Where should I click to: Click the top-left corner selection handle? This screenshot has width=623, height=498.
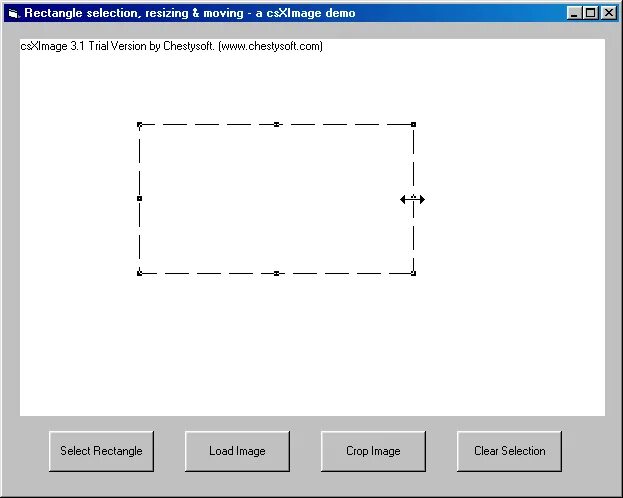pyautogui.click(x=139, y=125)
